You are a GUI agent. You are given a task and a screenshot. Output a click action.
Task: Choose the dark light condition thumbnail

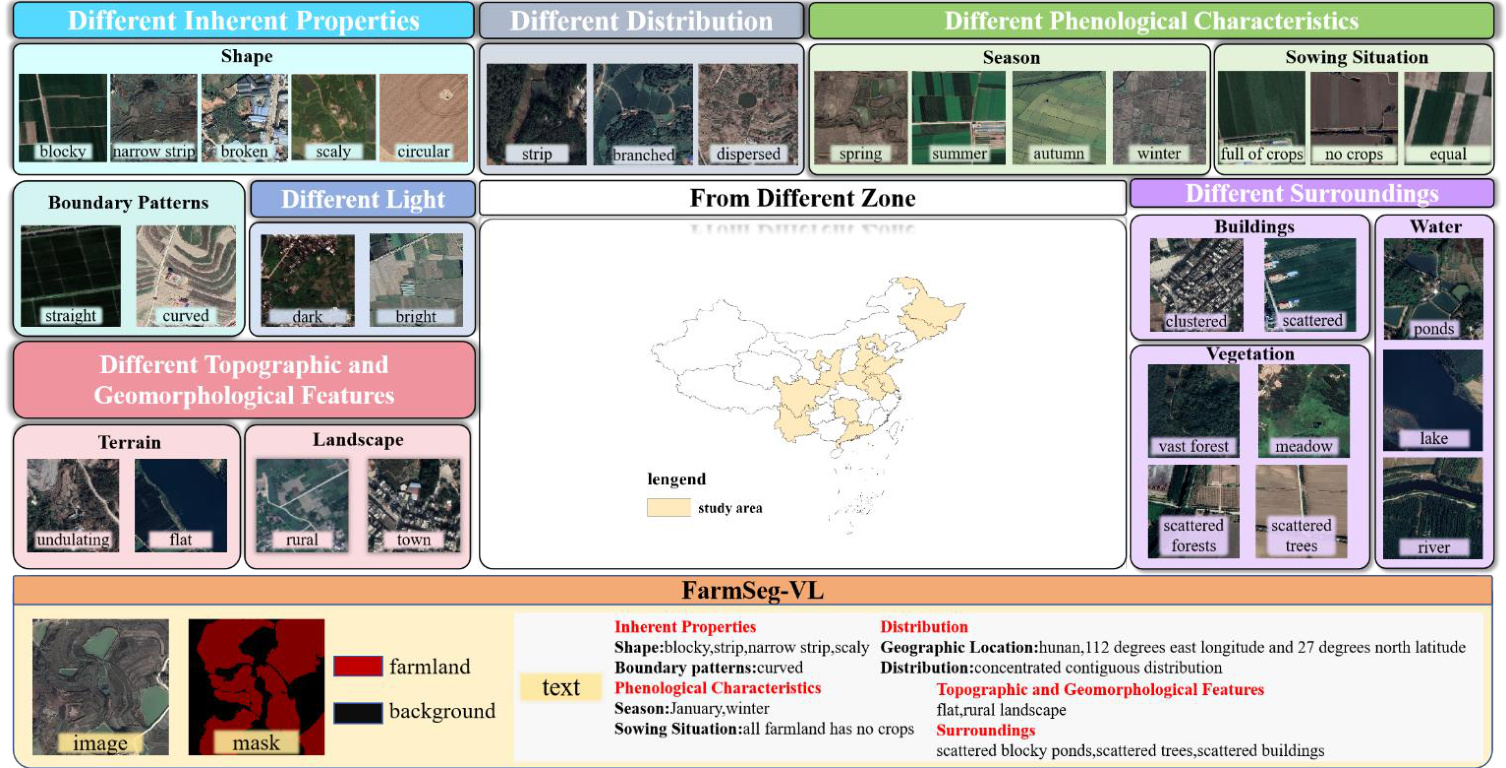point(307,280)
